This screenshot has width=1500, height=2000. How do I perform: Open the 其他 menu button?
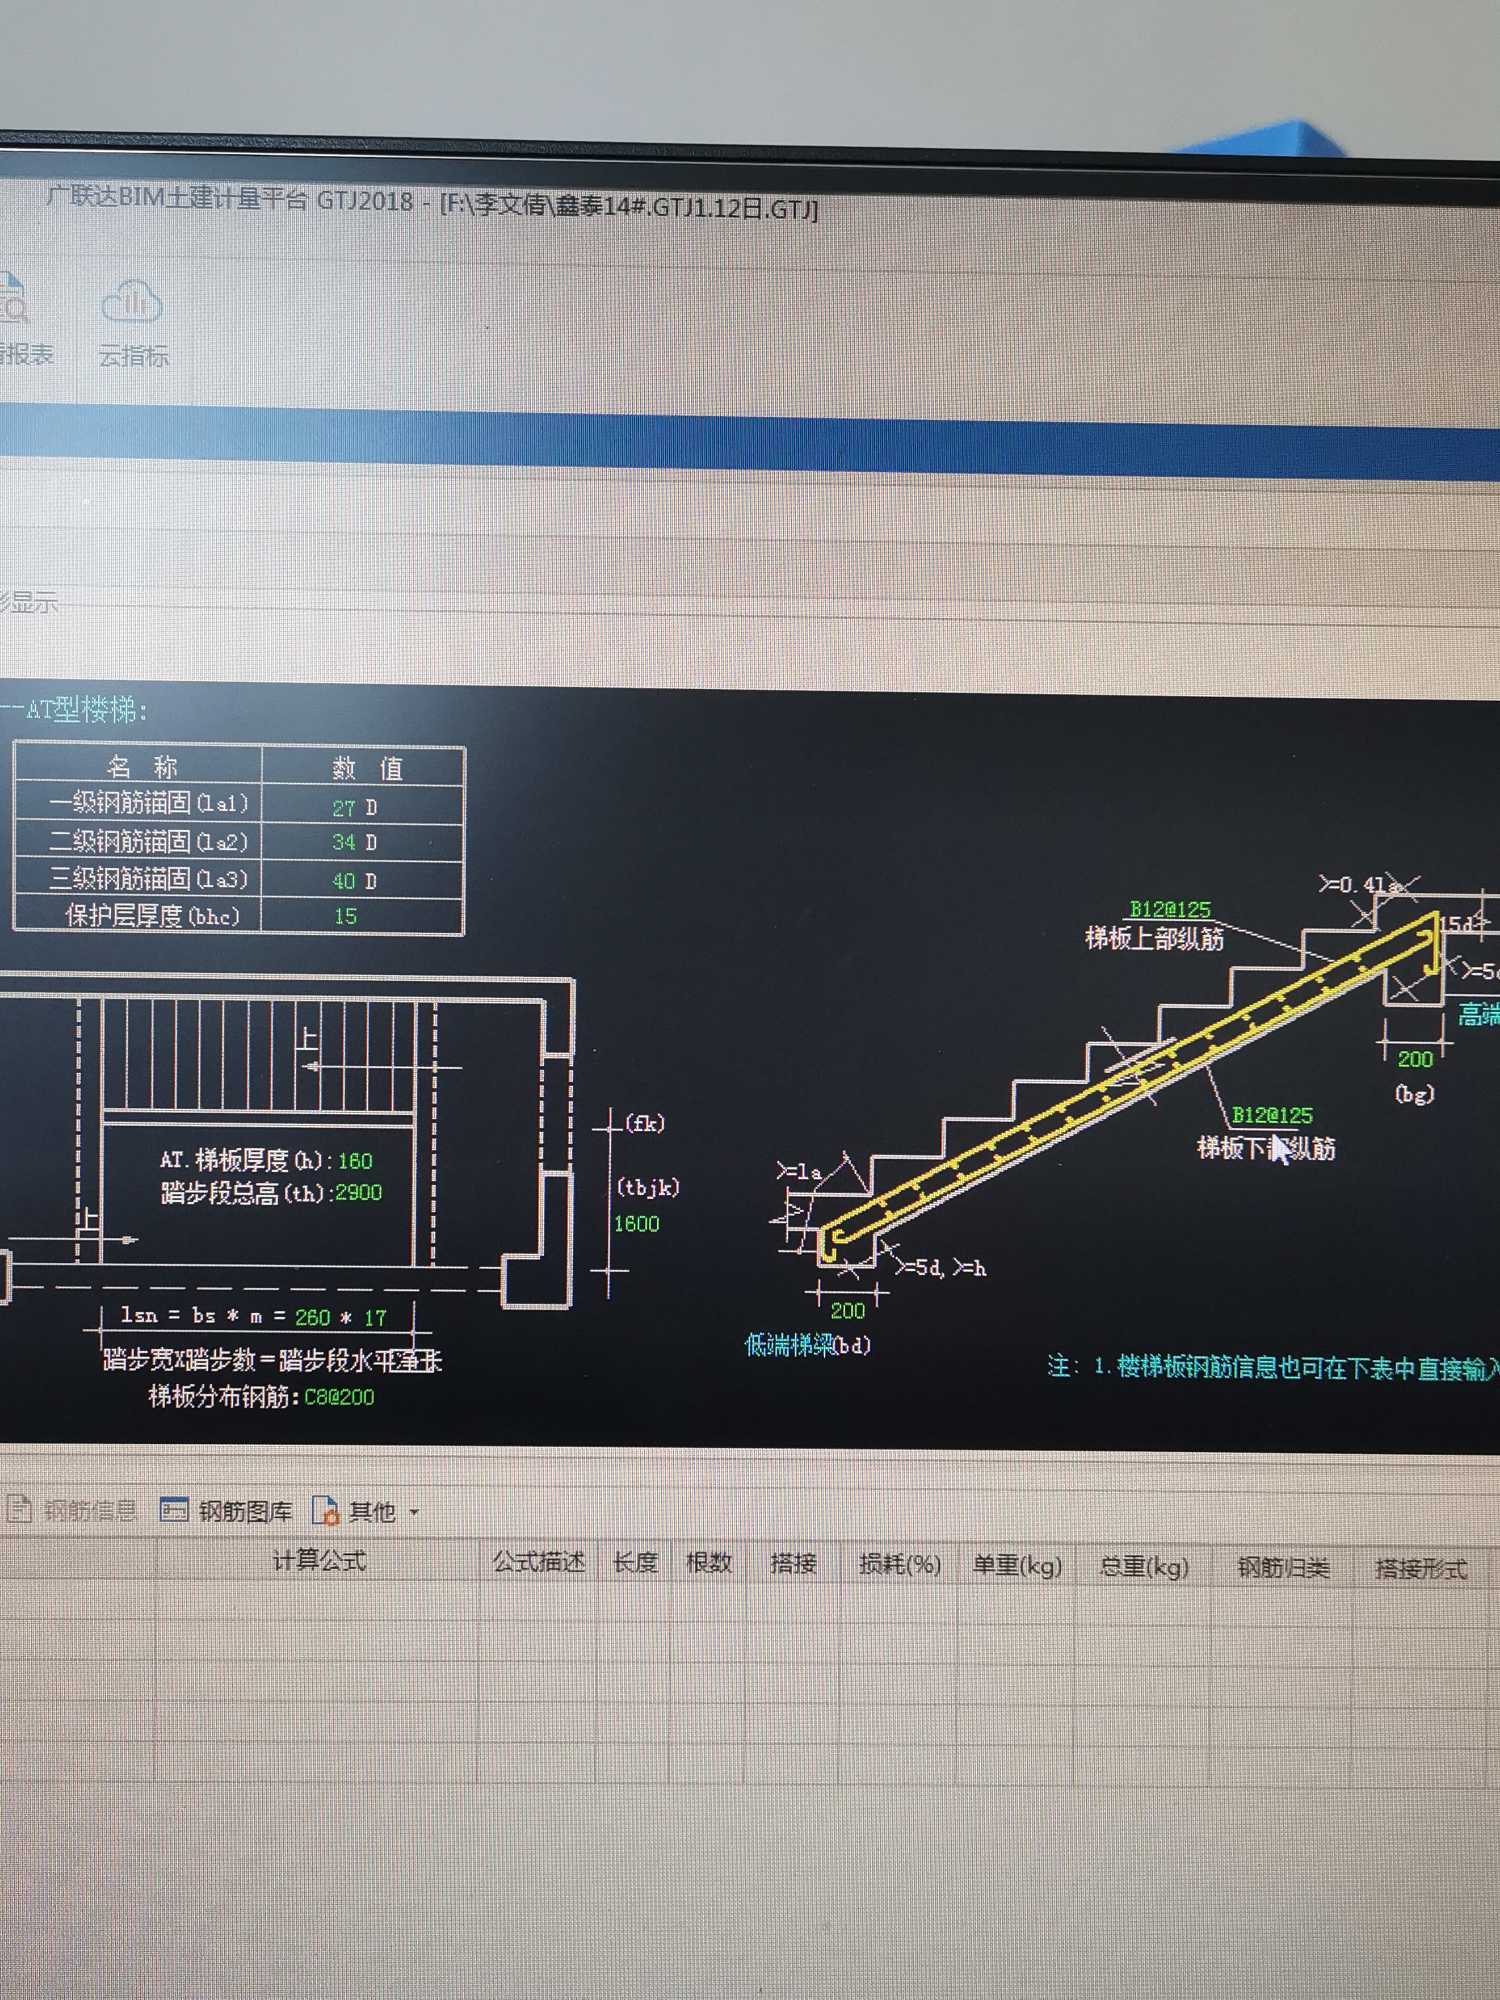pos(355,1511)
